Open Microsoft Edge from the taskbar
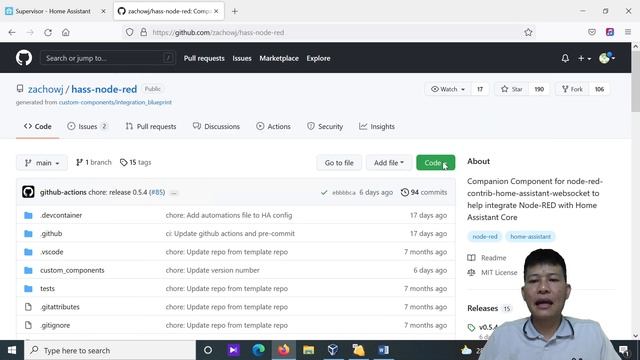This screenshot has height=360, width=640. coord(258,350)
